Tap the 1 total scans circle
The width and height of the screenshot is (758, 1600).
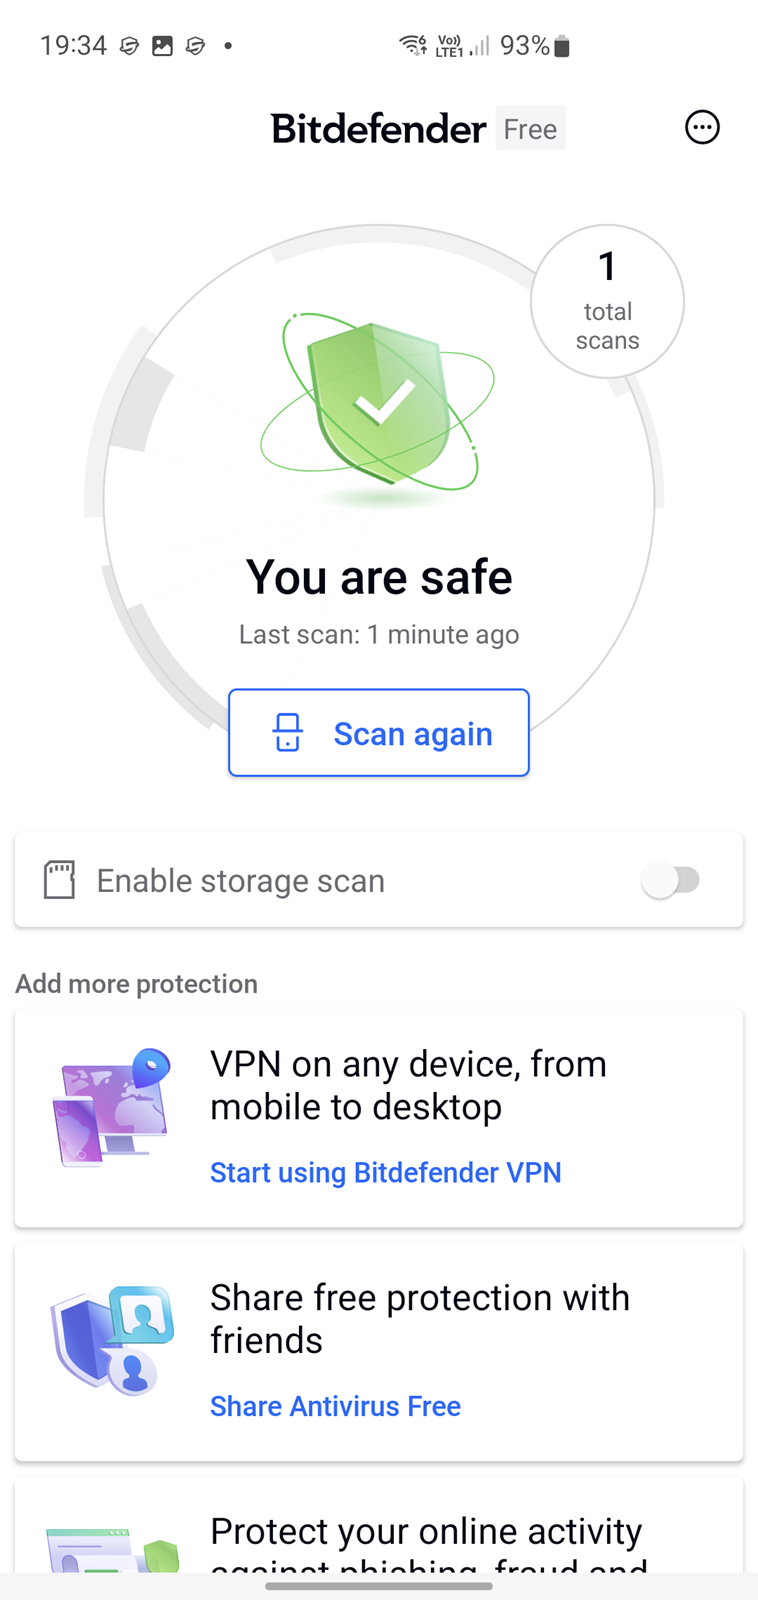tap(607, 301)
